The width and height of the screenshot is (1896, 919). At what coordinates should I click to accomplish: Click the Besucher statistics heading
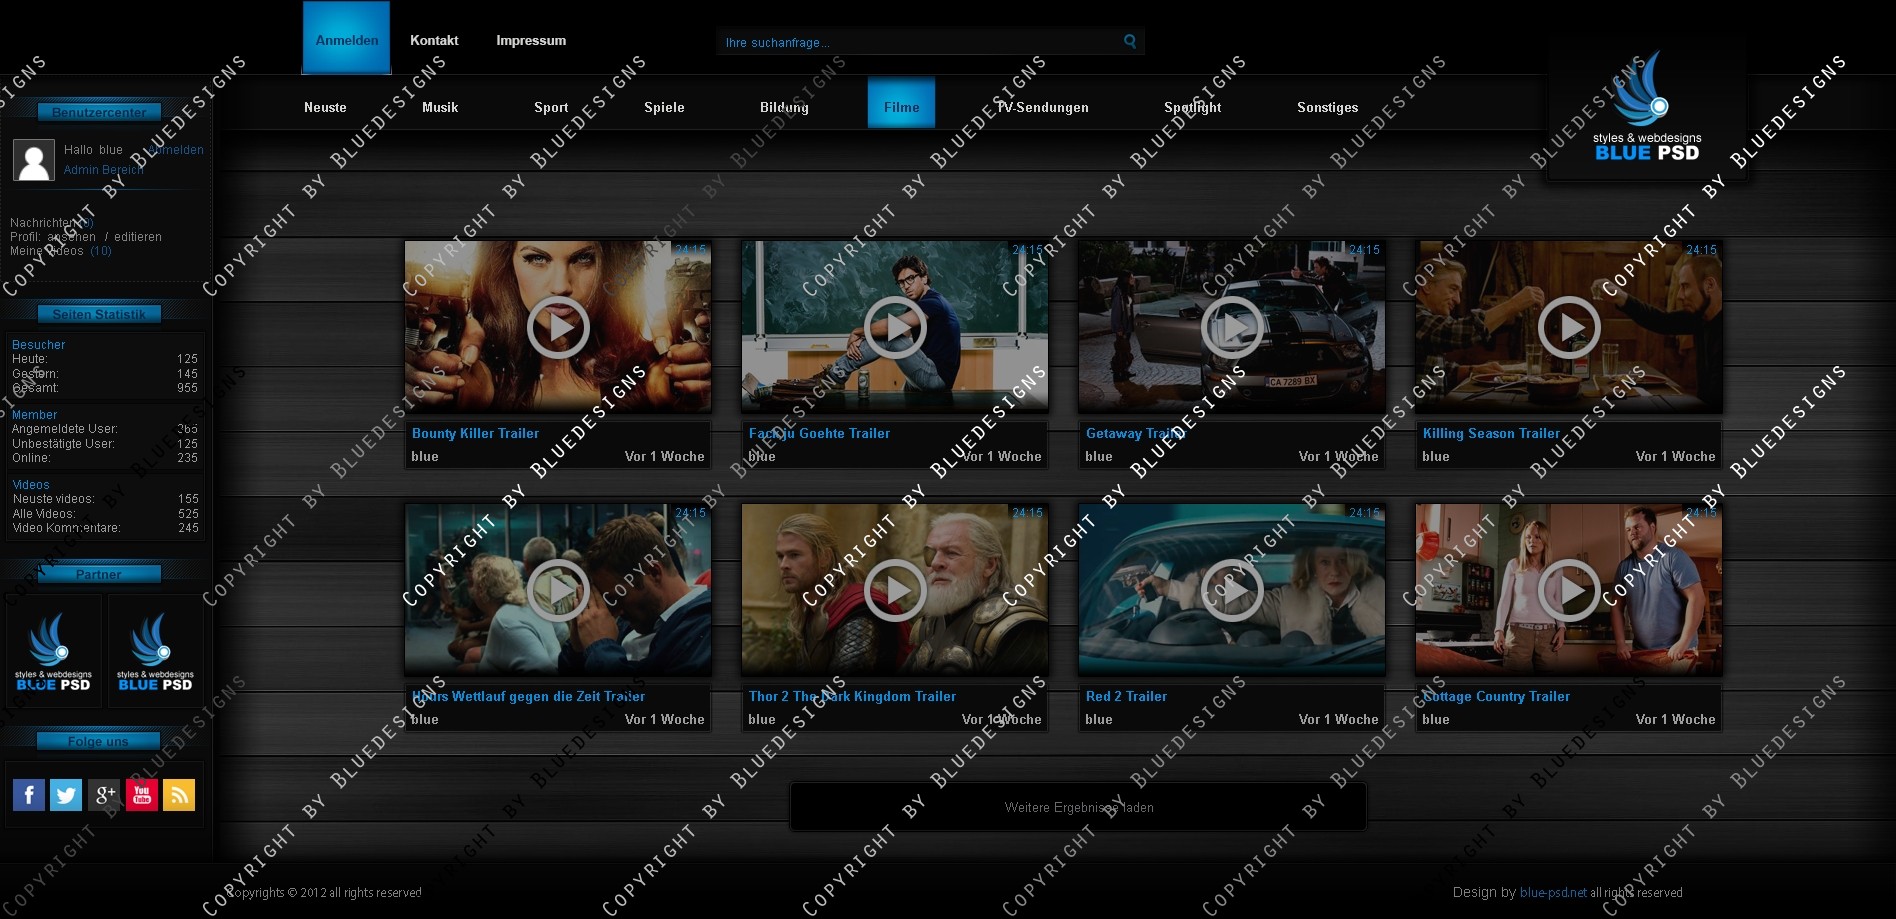[38, 344]
